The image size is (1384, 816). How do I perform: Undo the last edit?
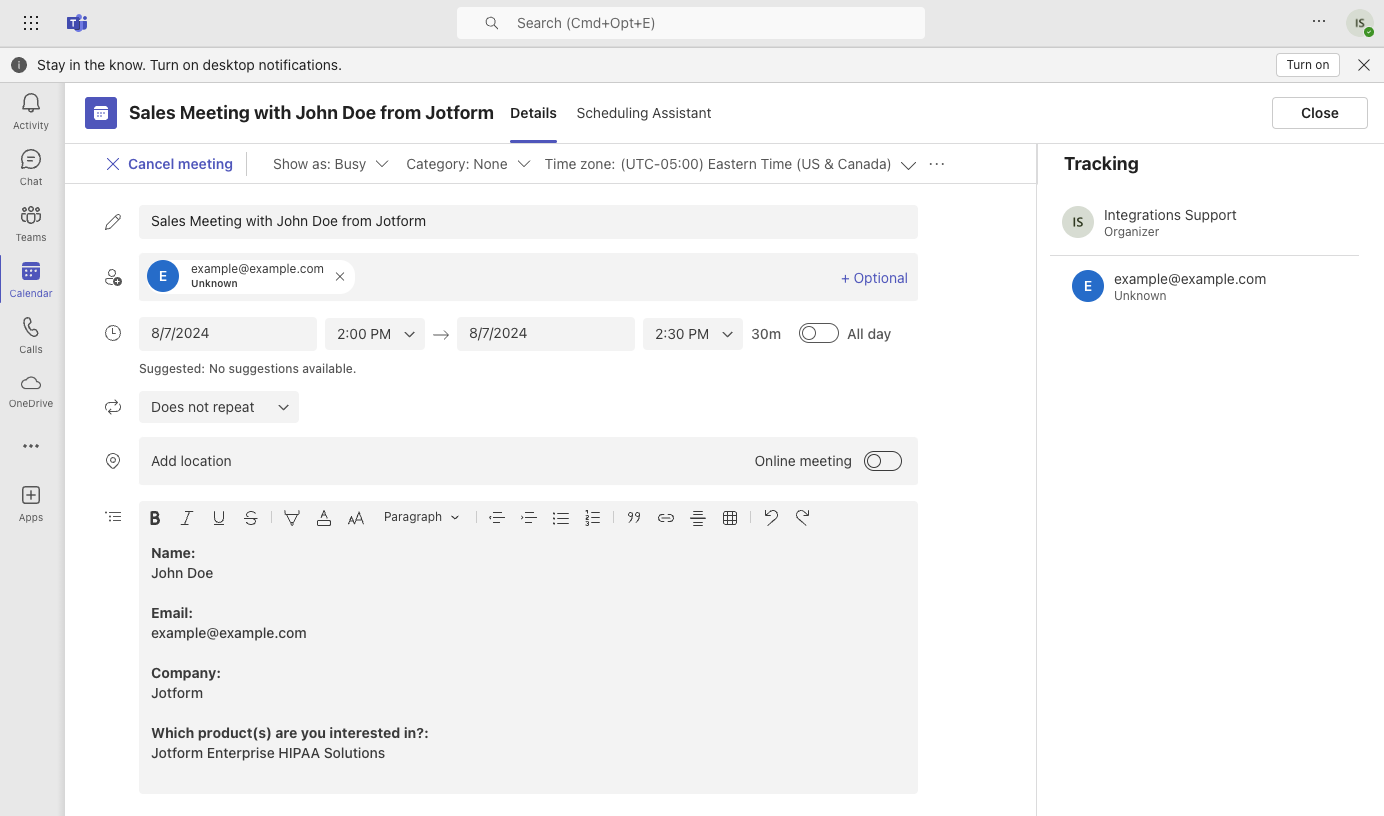(x=771, y=517)
